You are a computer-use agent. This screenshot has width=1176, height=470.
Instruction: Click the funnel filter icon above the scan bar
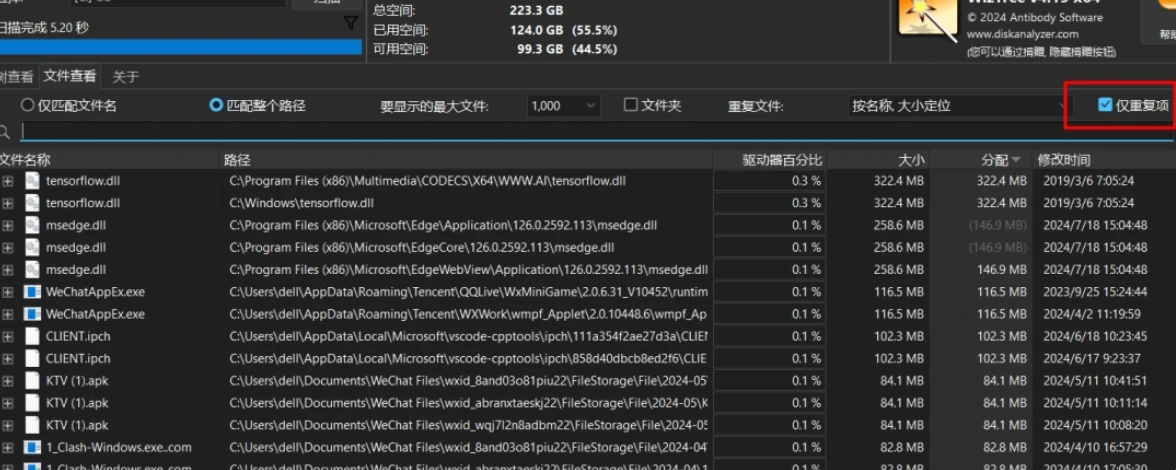[350, 23]
